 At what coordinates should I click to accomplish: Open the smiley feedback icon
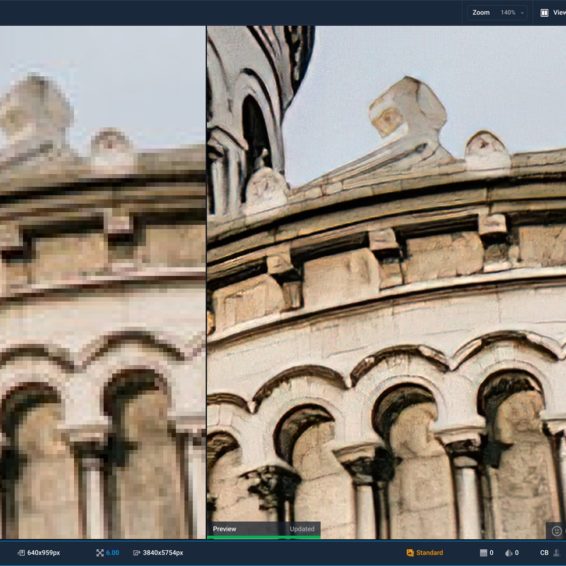coord(557,531)
